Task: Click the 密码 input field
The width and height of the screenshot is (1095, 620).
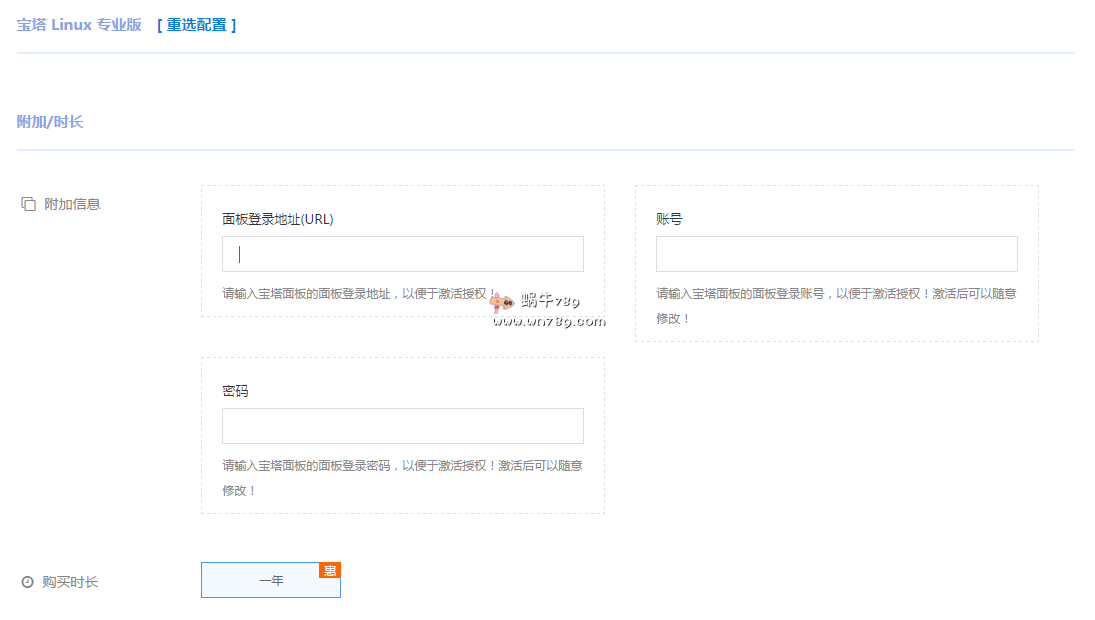Action: 402,425
